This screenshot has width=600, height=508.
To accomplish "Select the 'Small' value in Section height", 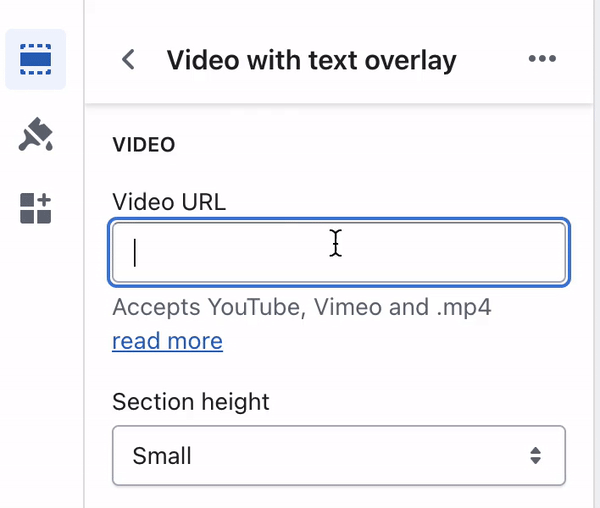I will [x=162, y=456].
